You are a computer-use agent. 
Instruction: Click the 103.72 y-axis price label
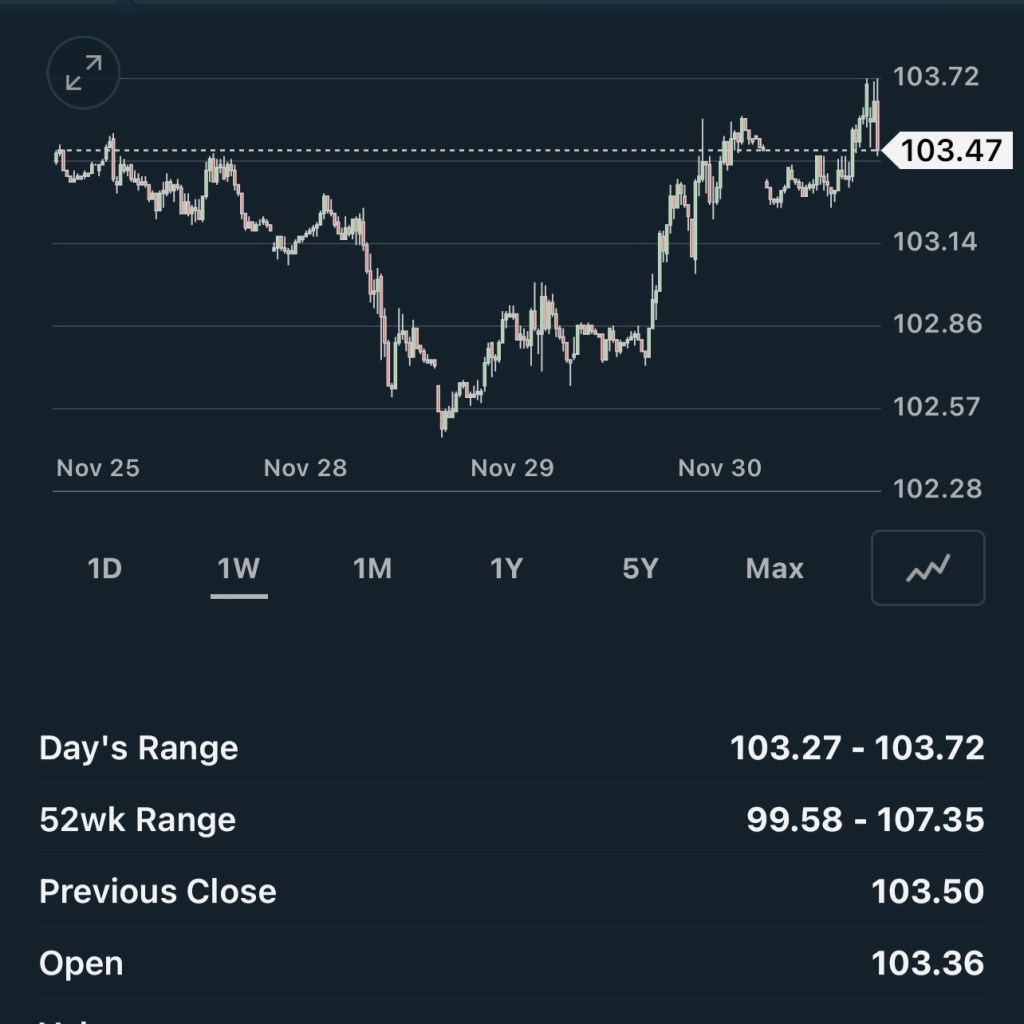coord(936,77)
